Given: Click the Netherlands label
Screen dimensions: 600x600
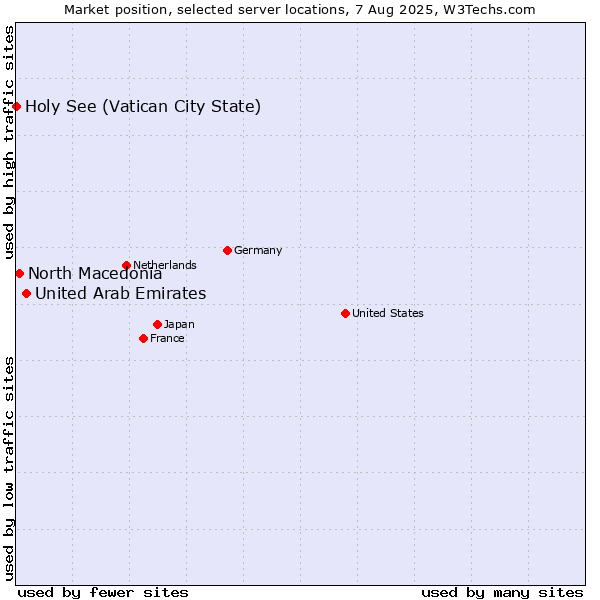Looking at the screenshot, I should pyautogui.click(x=165, y=265).
